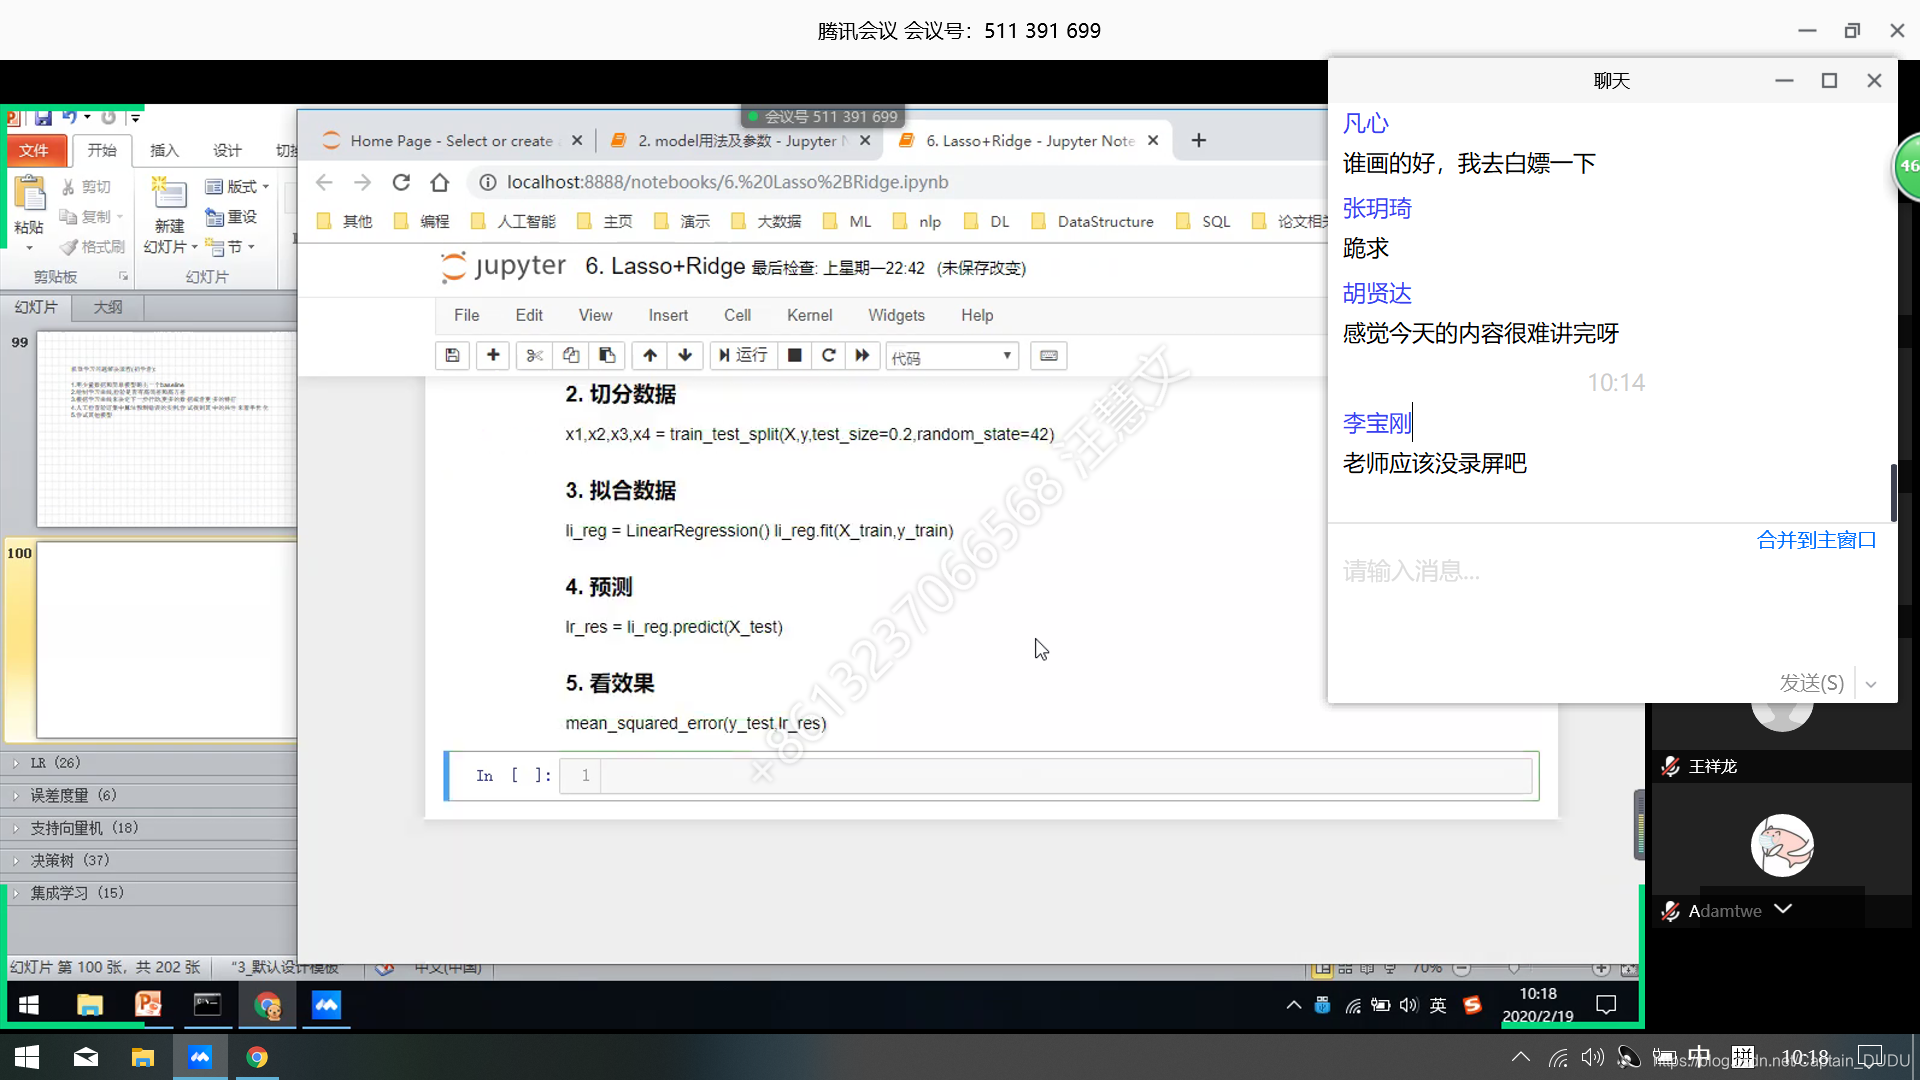
Task: Interrupt the kernel with the stop icon
Action: [x=794, y=356]
